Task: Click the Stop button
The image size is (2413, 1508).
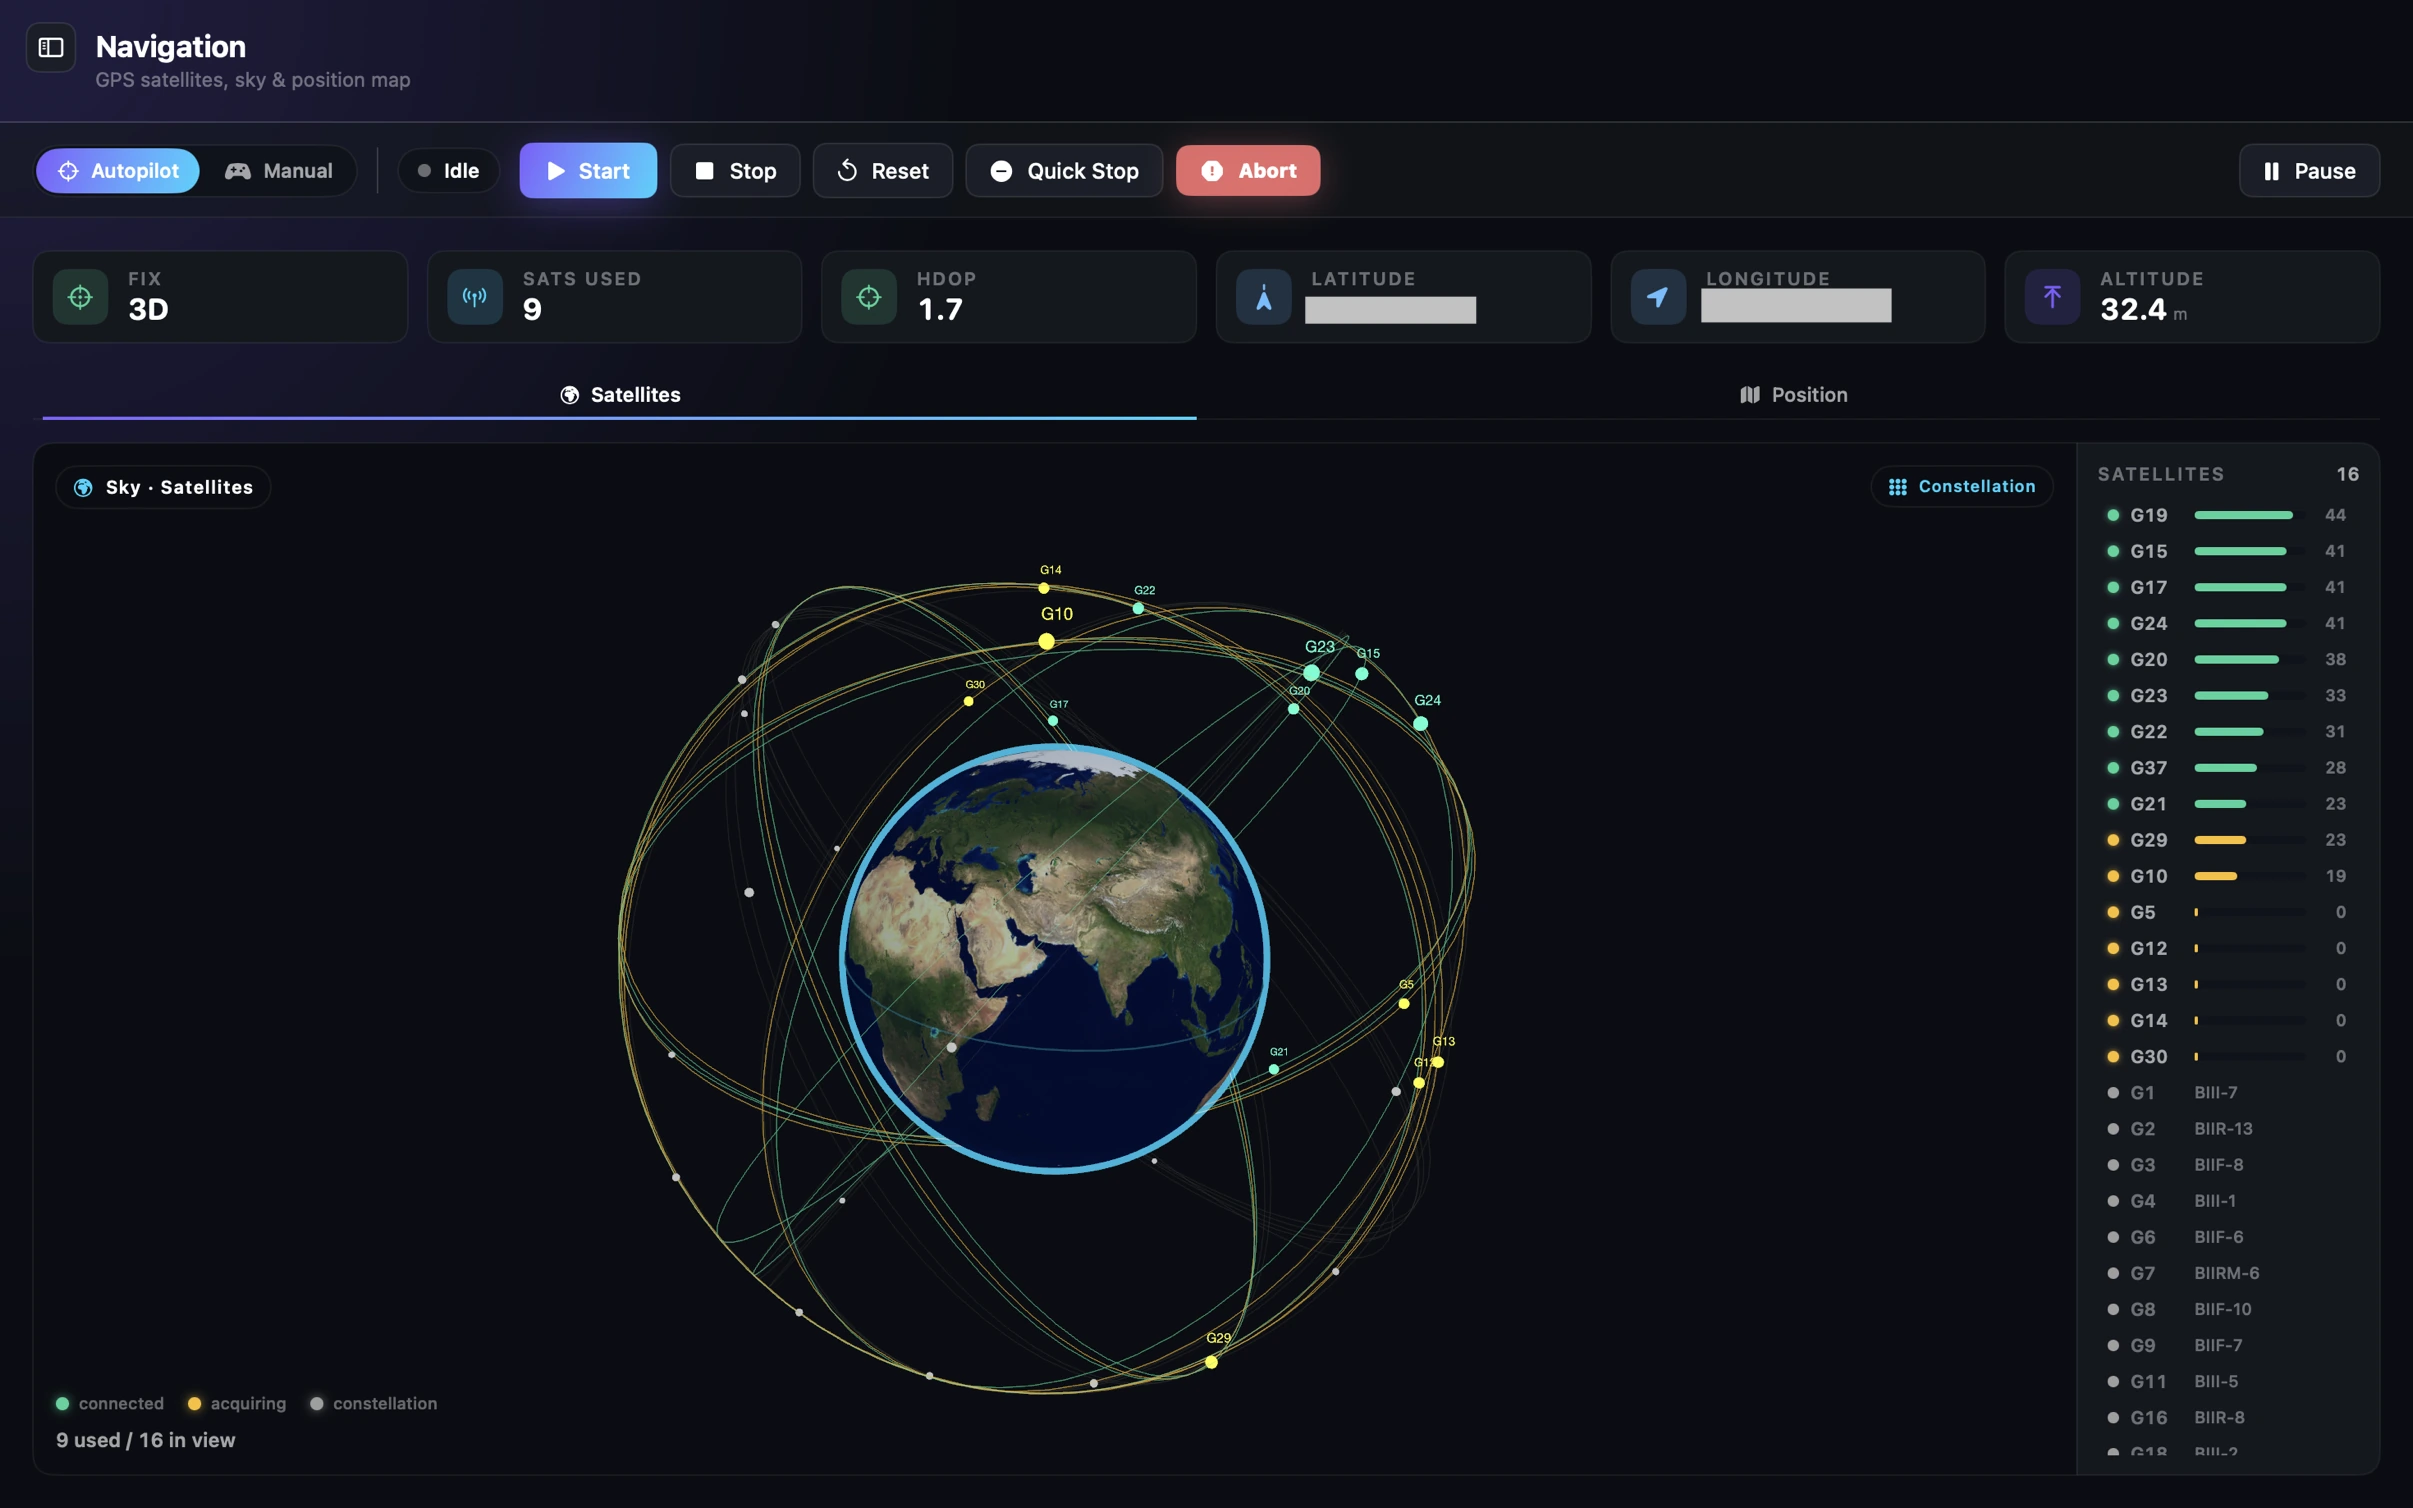Action: coord(735,171)
